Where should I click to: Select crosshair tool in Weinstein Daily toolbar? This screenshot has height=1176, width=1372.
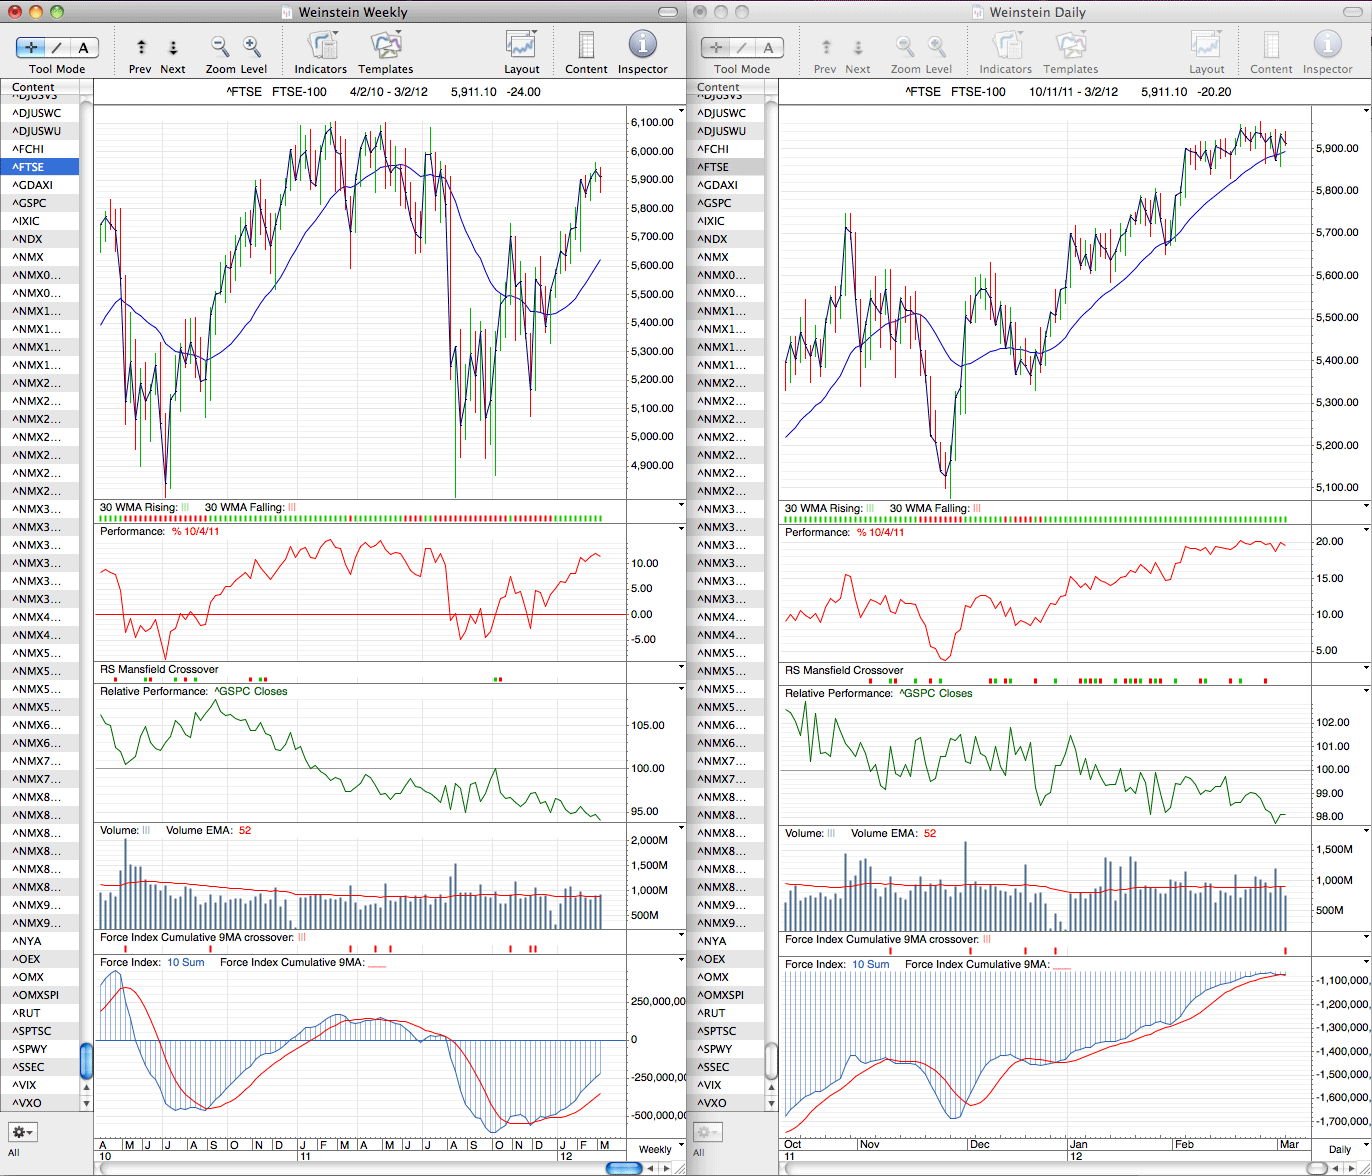click(717, 47)
